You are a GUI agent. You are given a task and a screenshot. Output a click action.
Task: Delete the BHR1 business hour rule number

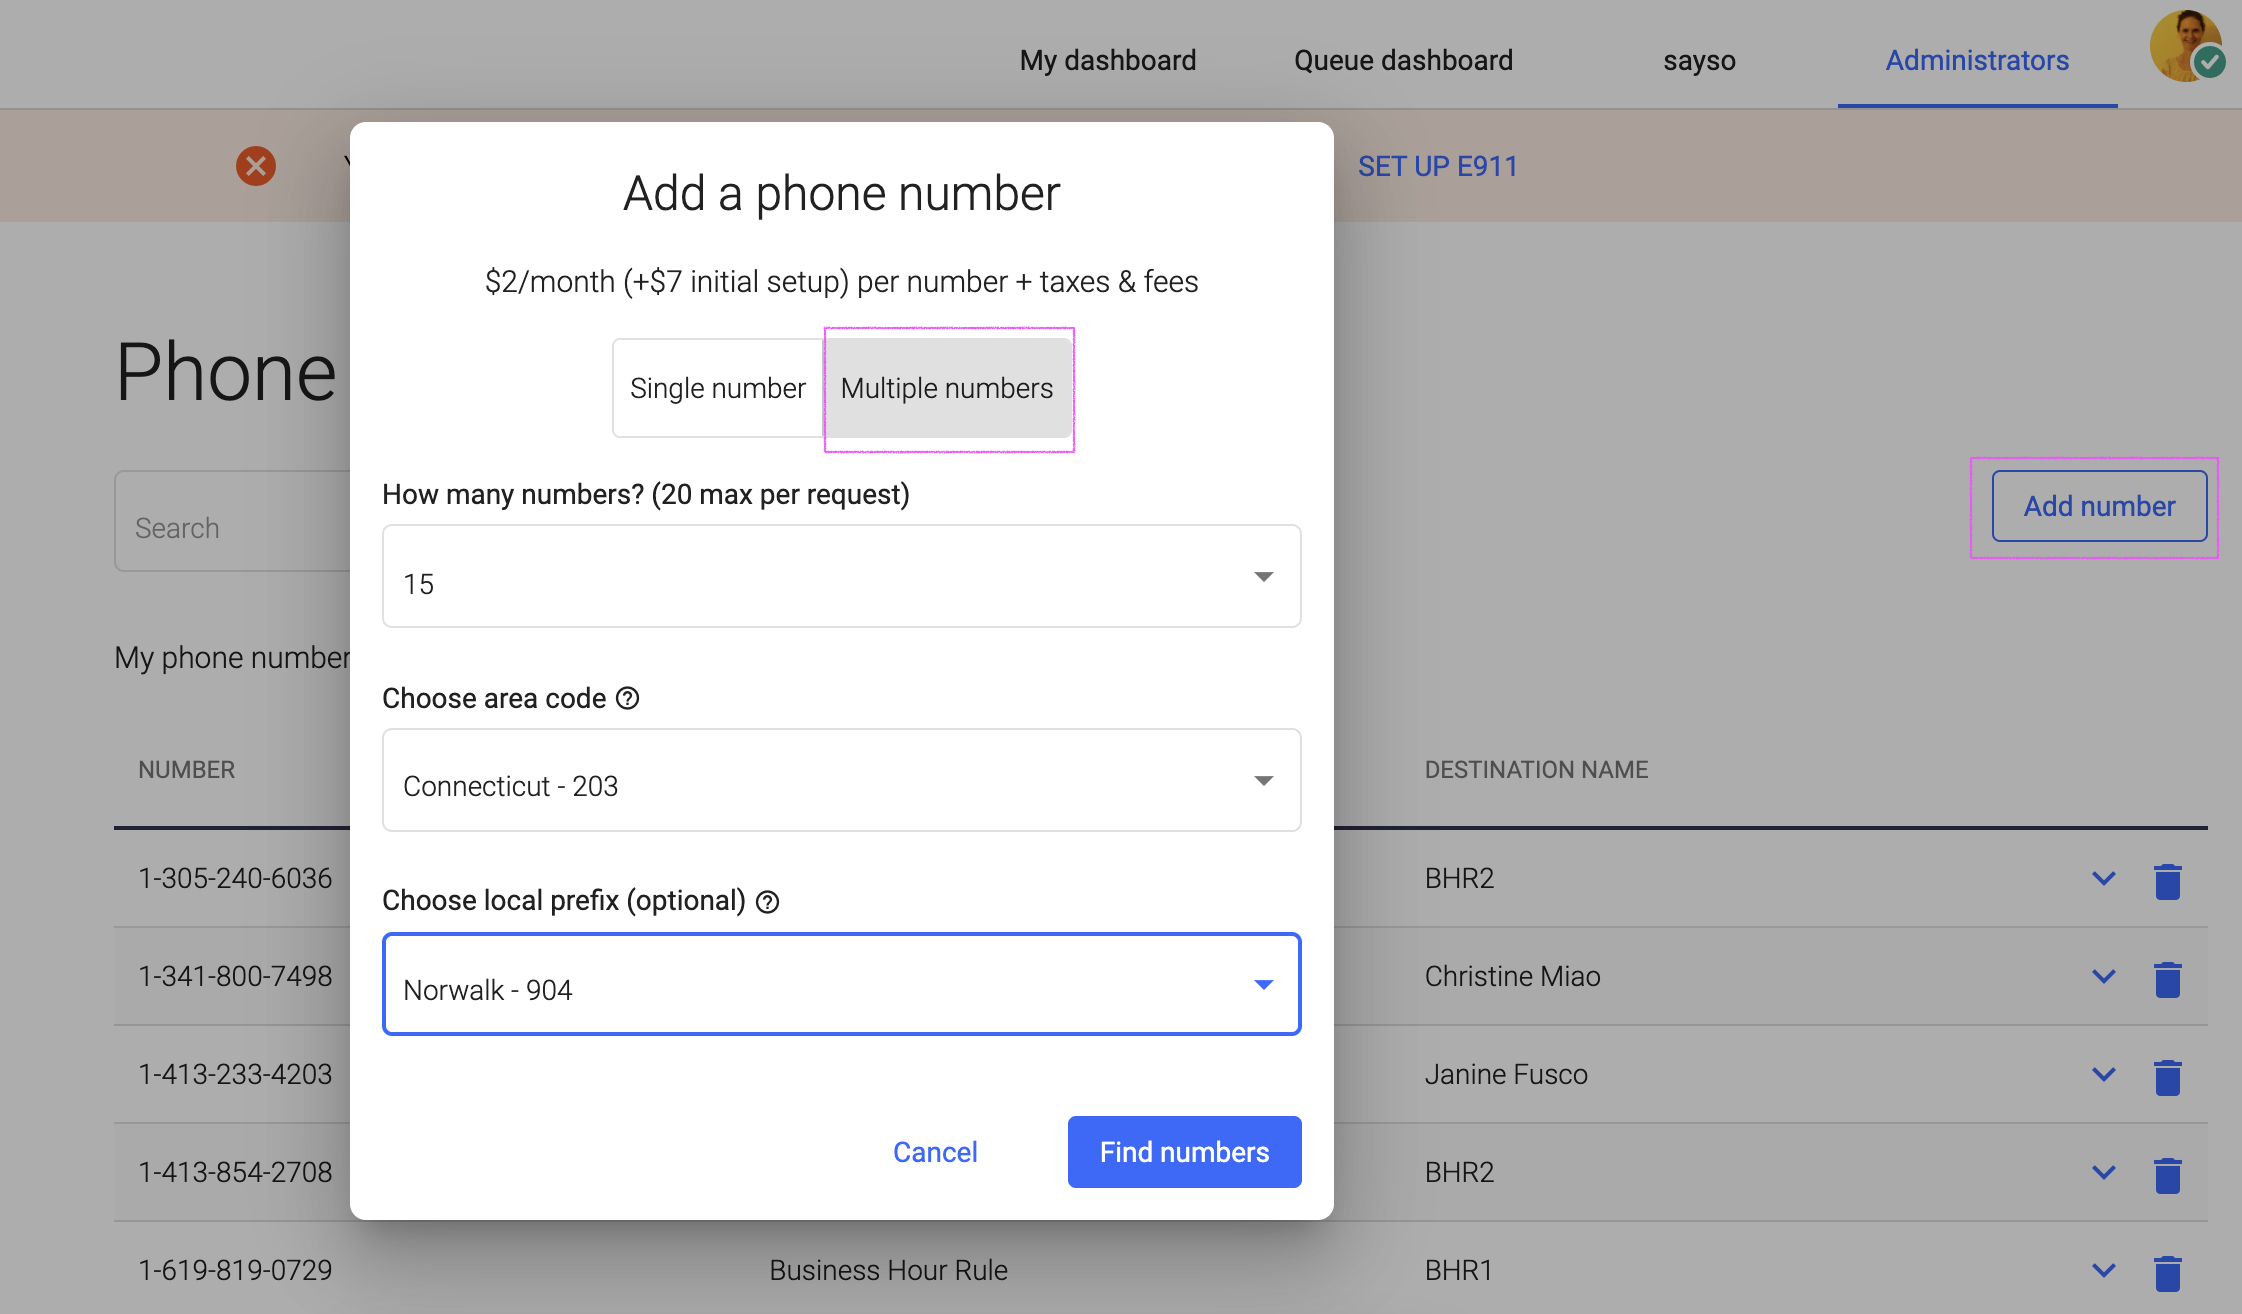coord(2168,1270)
